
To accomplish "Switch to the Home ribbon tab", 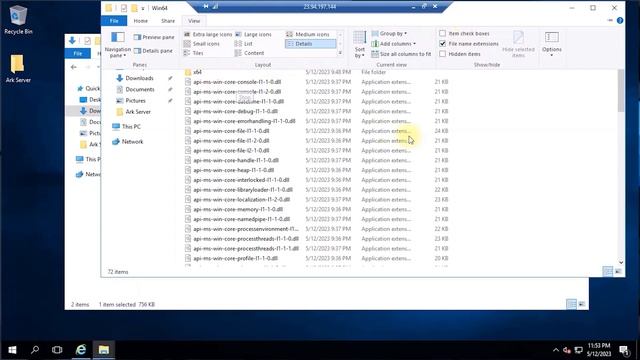I will (141, 21).
